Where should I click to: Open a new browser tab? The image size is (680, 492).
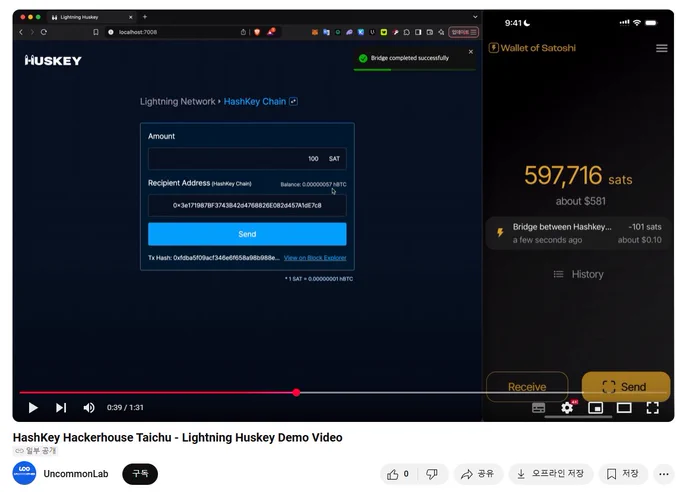(x=145, y=17)
